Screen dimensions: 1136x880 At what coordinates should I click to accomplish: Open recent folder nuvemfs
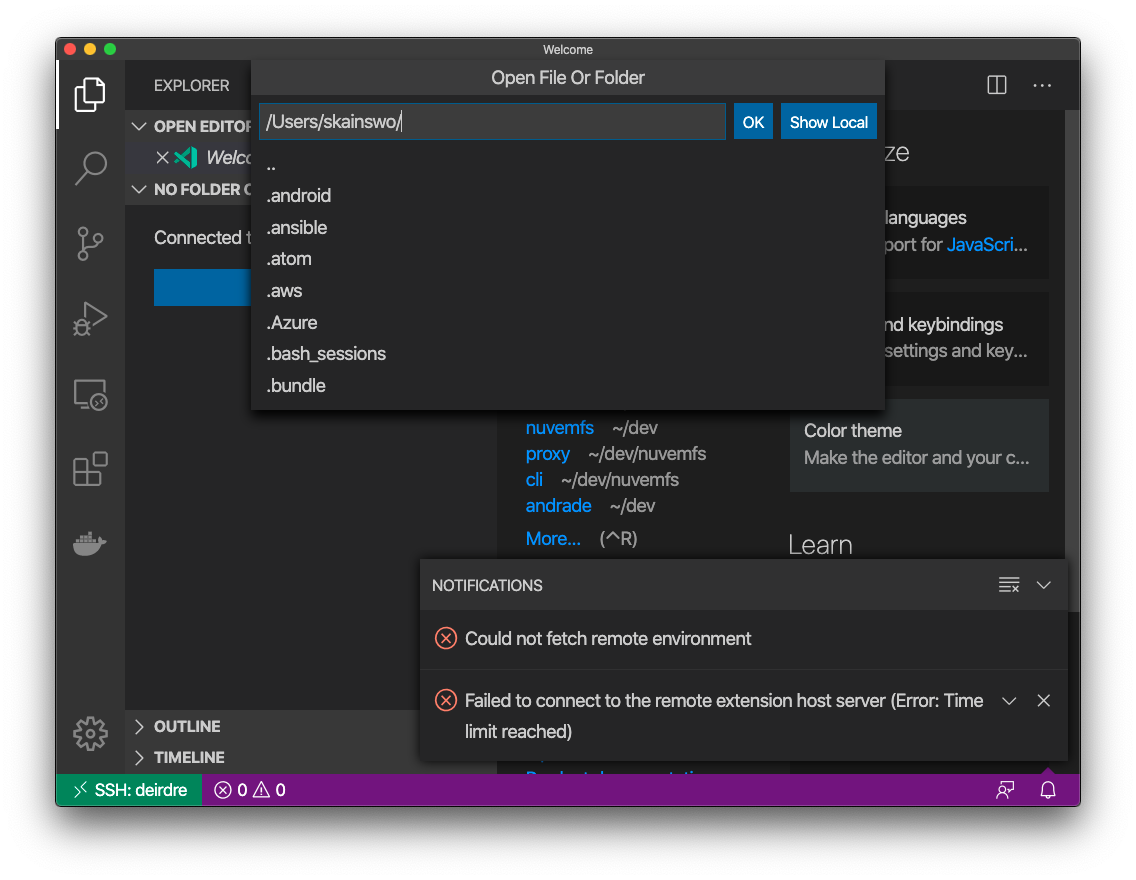(x=559, y=427)
